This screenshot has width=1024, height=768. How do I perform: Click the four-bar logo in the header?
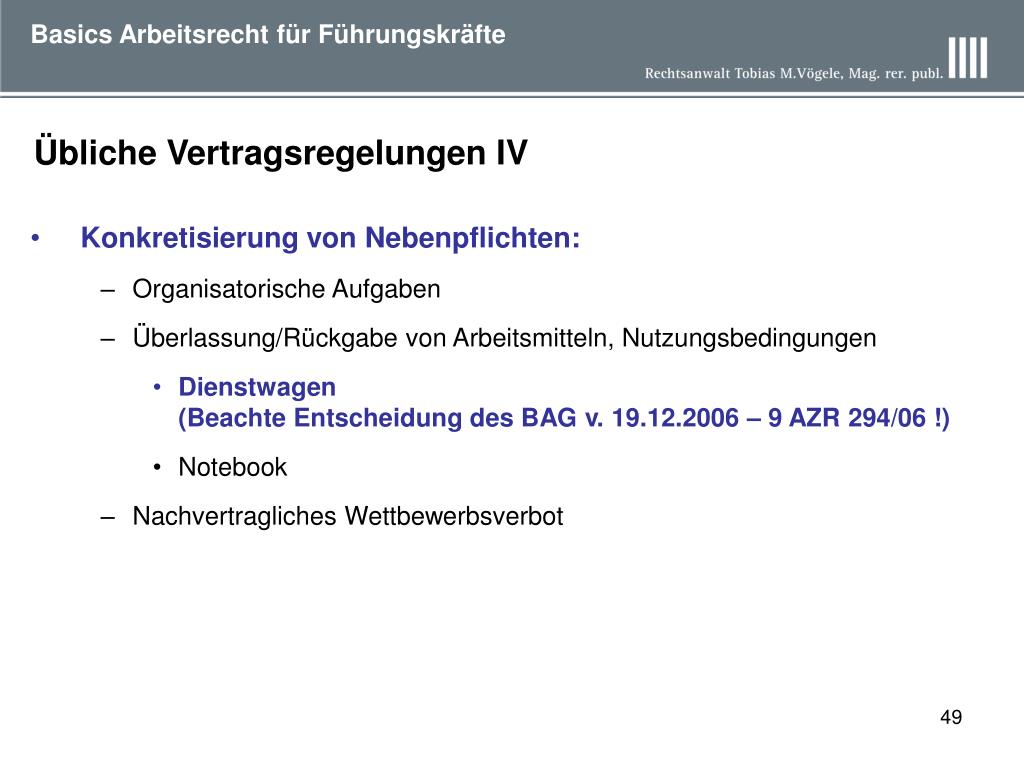968,58
